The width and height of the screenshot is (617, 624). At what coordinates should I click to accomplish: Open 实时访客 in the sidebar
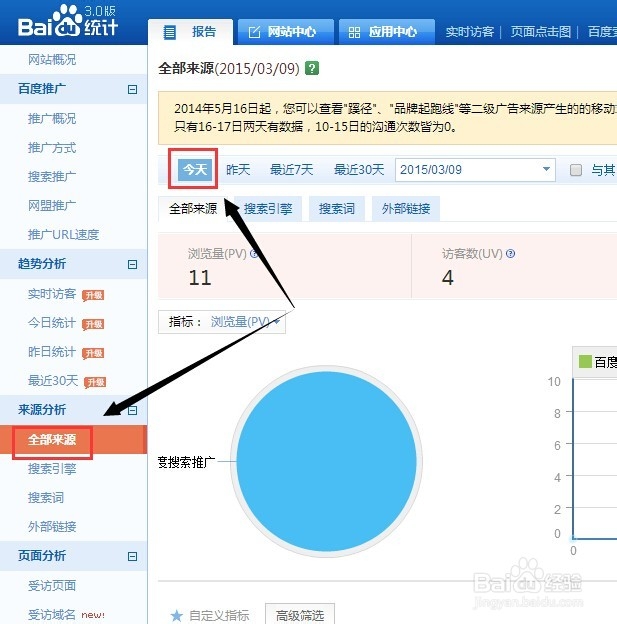pyautogui.click(x=52, y=294)
